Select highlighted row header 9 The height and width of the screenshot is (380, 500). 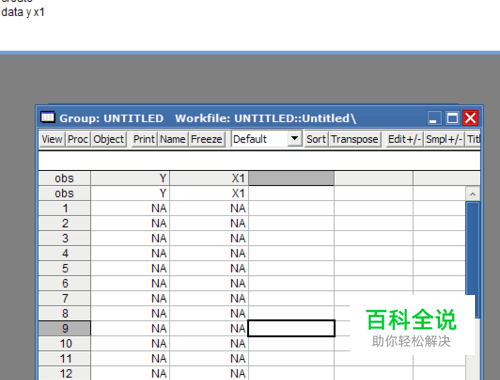(64, 328)
